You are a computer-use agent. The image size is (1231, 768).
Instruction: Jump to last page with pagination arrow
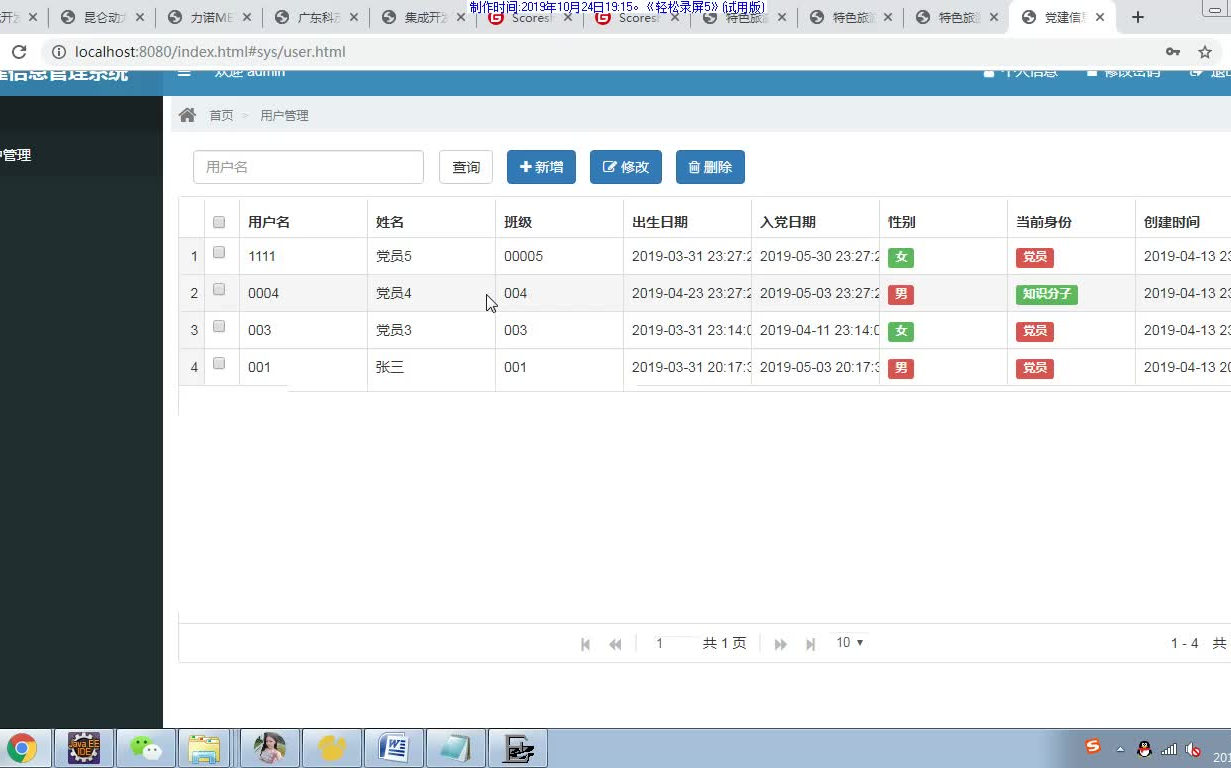pyautogui.click(x=810, y=643)
